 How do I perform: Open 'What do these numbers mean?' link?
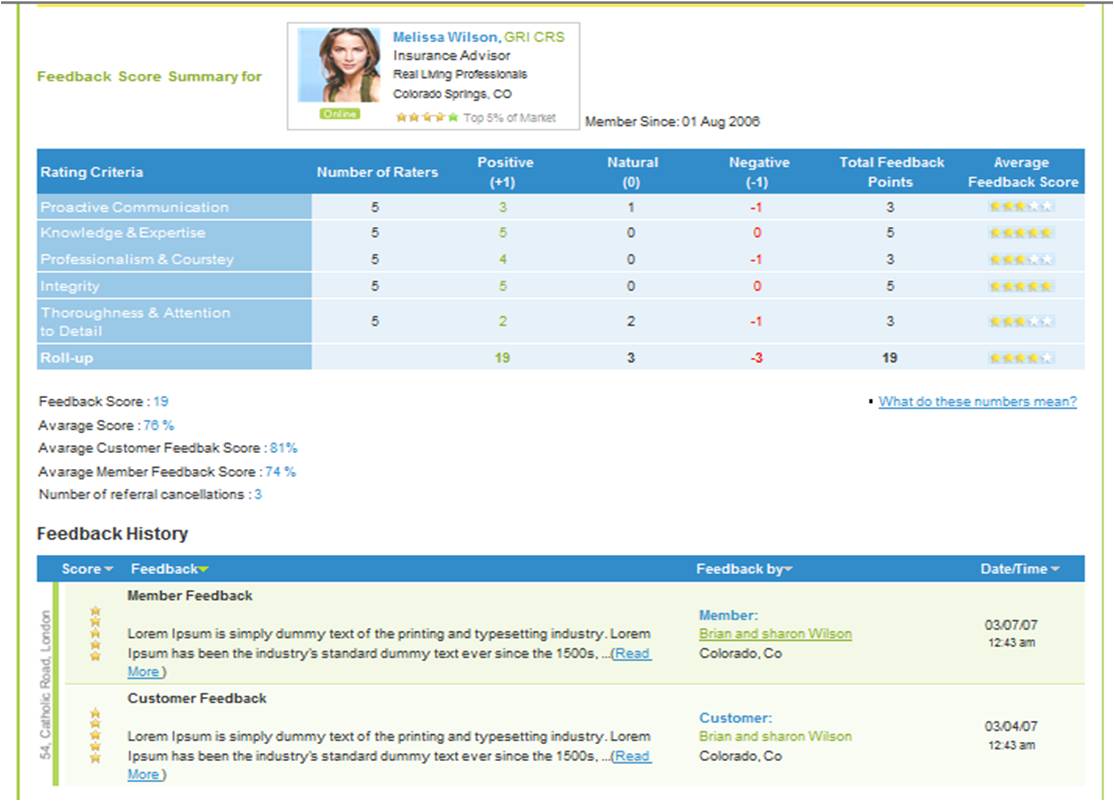[978, 402]
